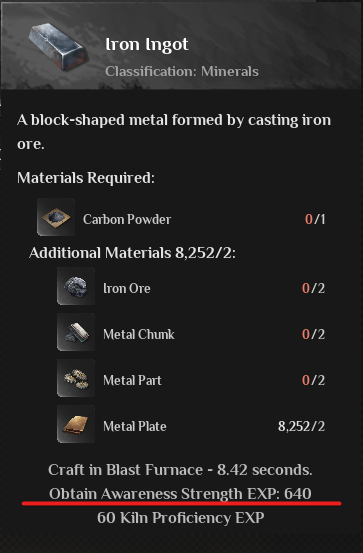Click the Iron Ingot item icon
Image resolution: width=363 pixels, height=553 pixels.
tap(58, 46)
